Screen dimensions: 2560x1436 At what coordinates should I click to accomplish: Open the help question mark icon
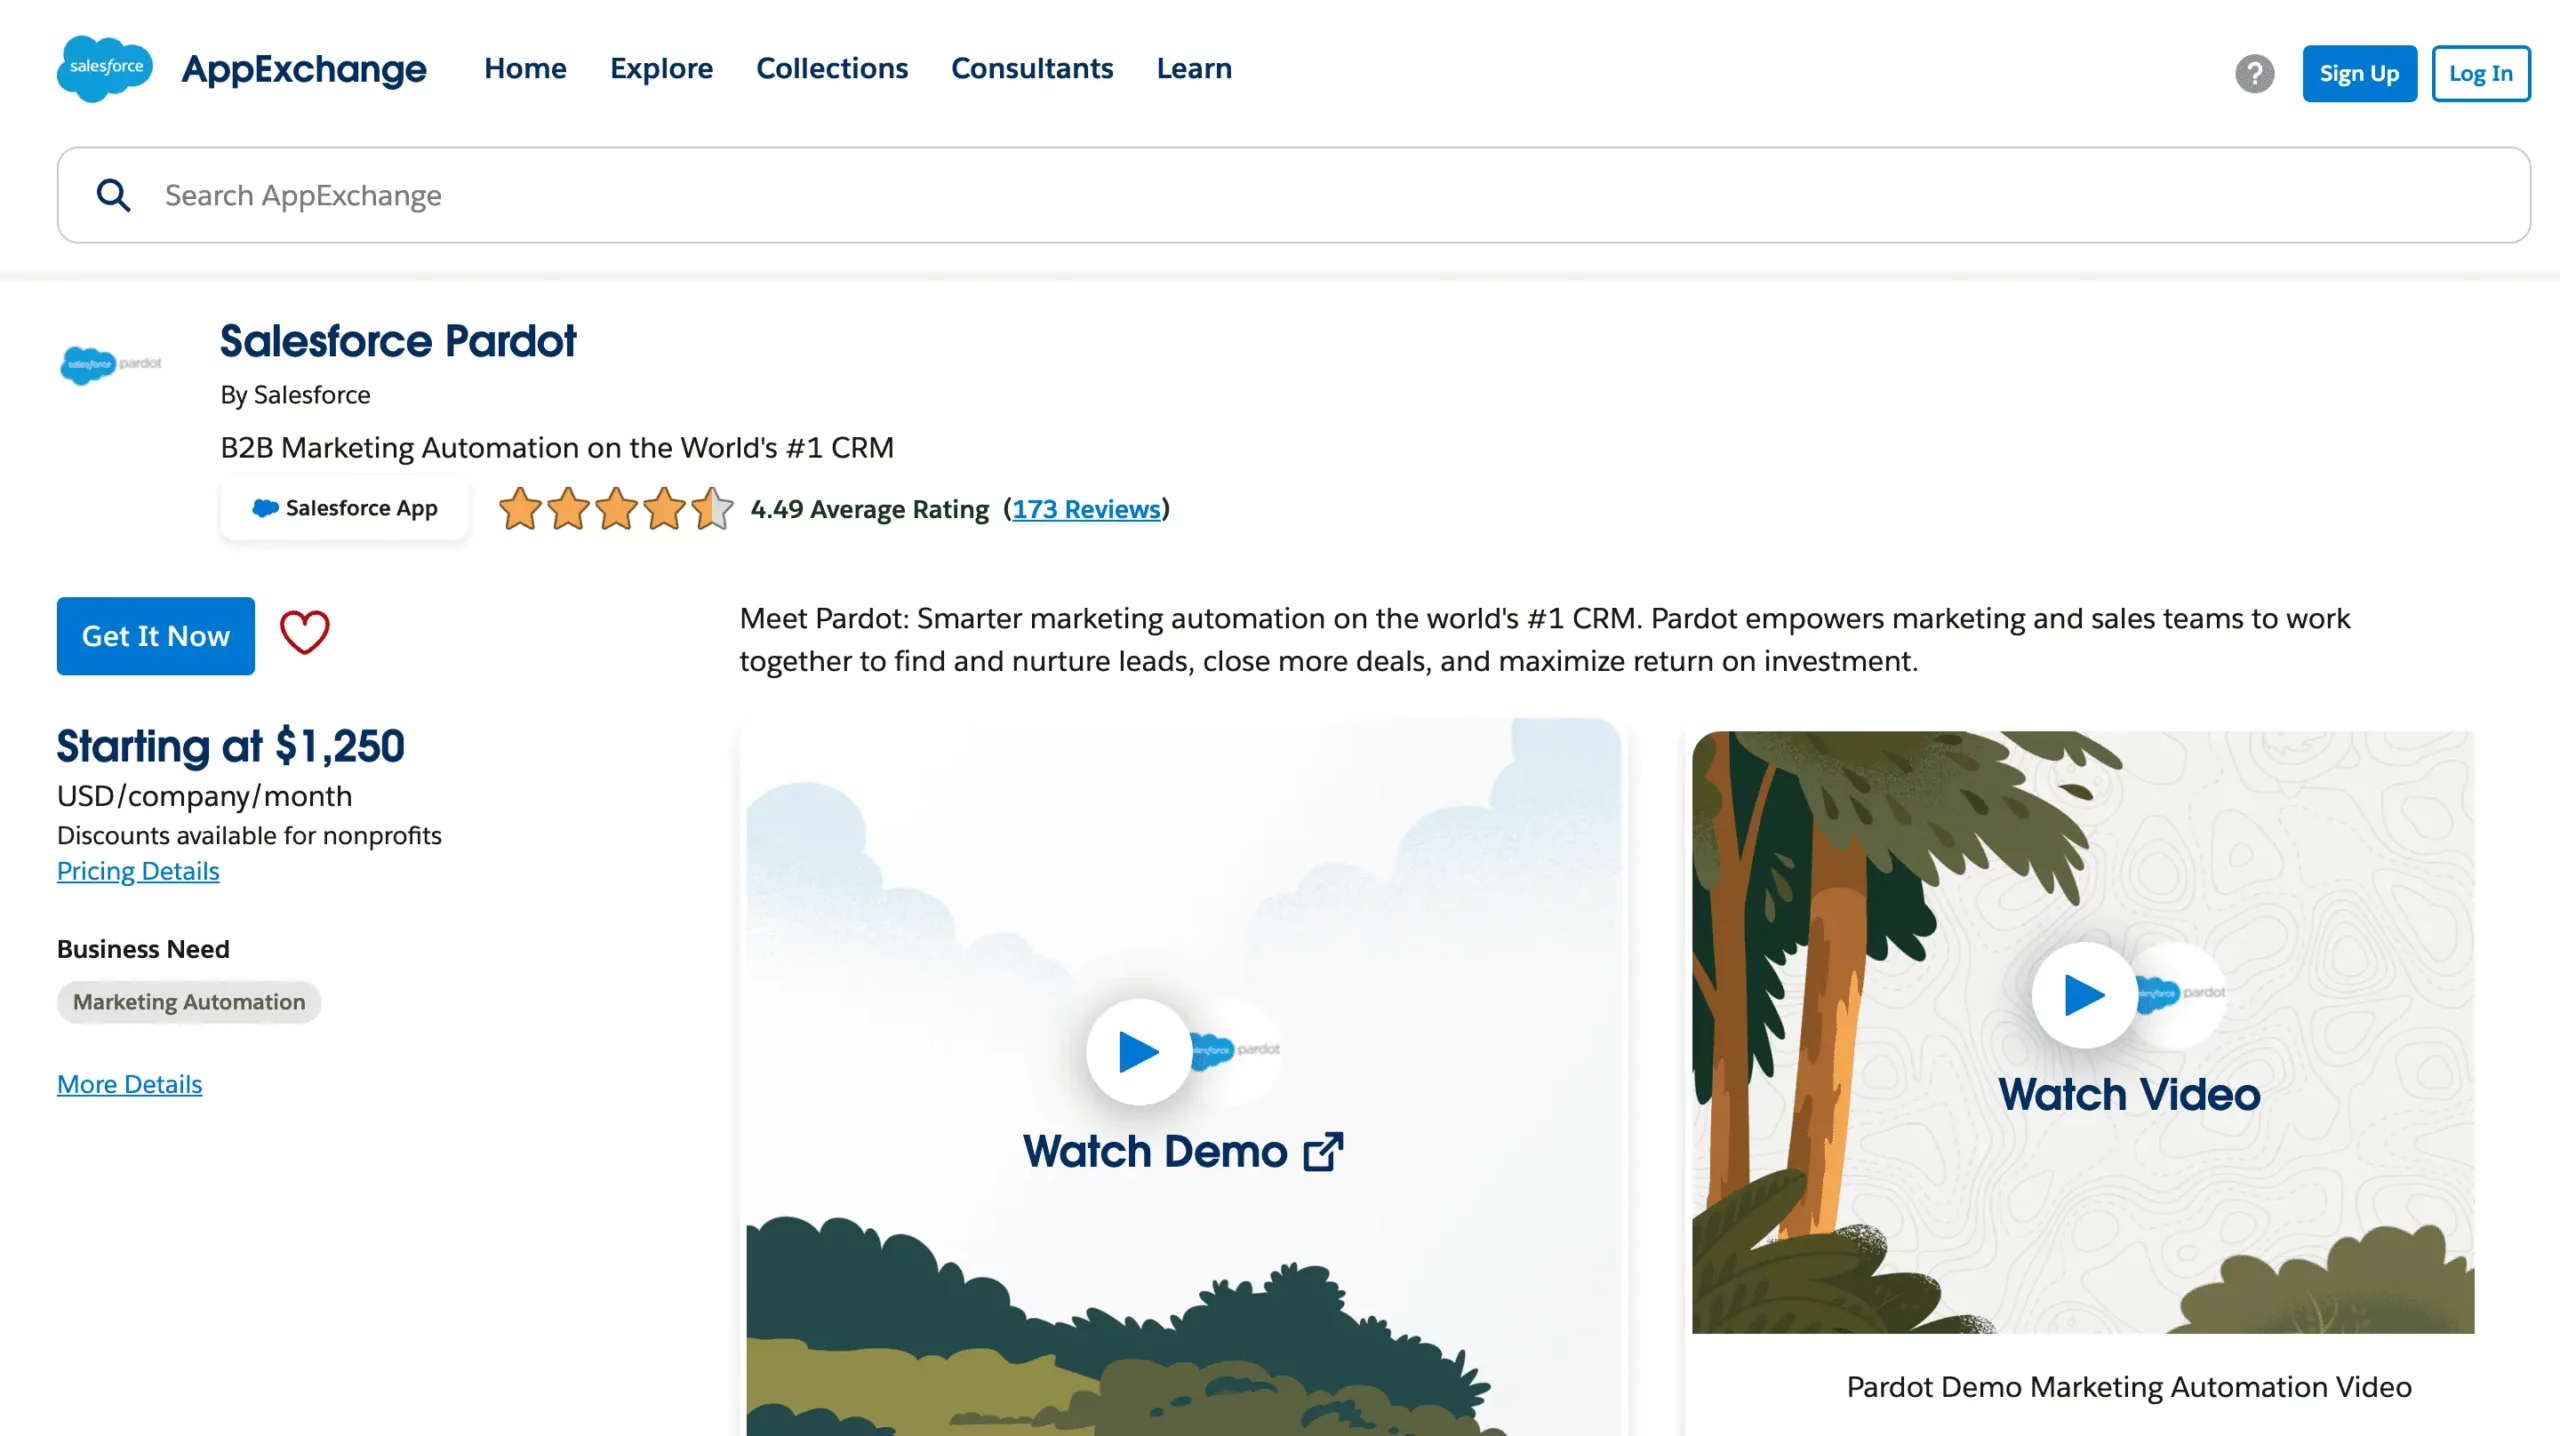[x=2254, y=73]
